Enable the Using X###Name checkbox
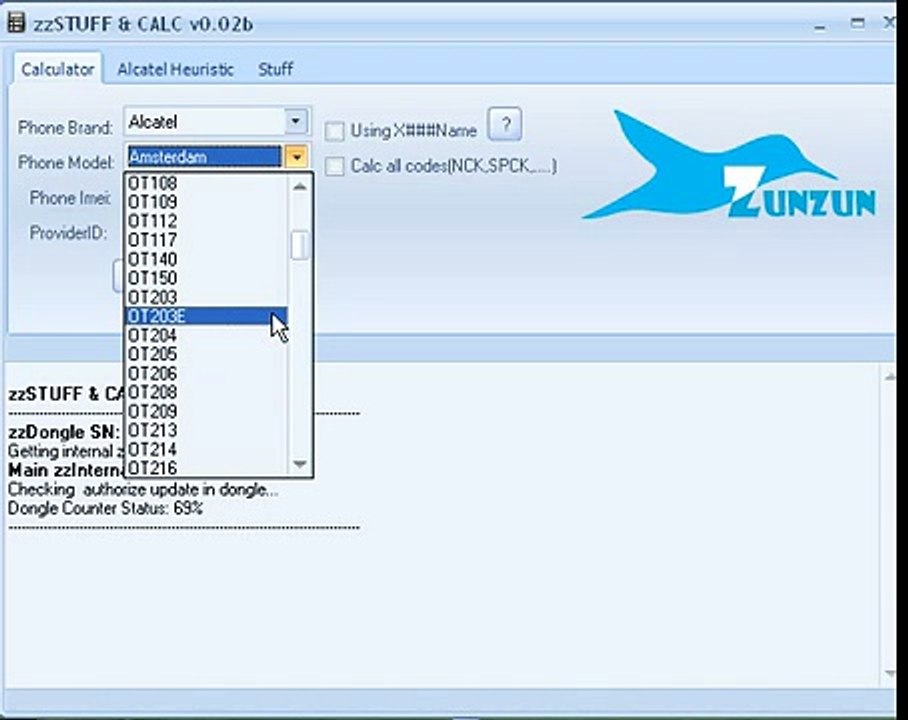This screenshot has width=908, height=720. tap(334, 131)
